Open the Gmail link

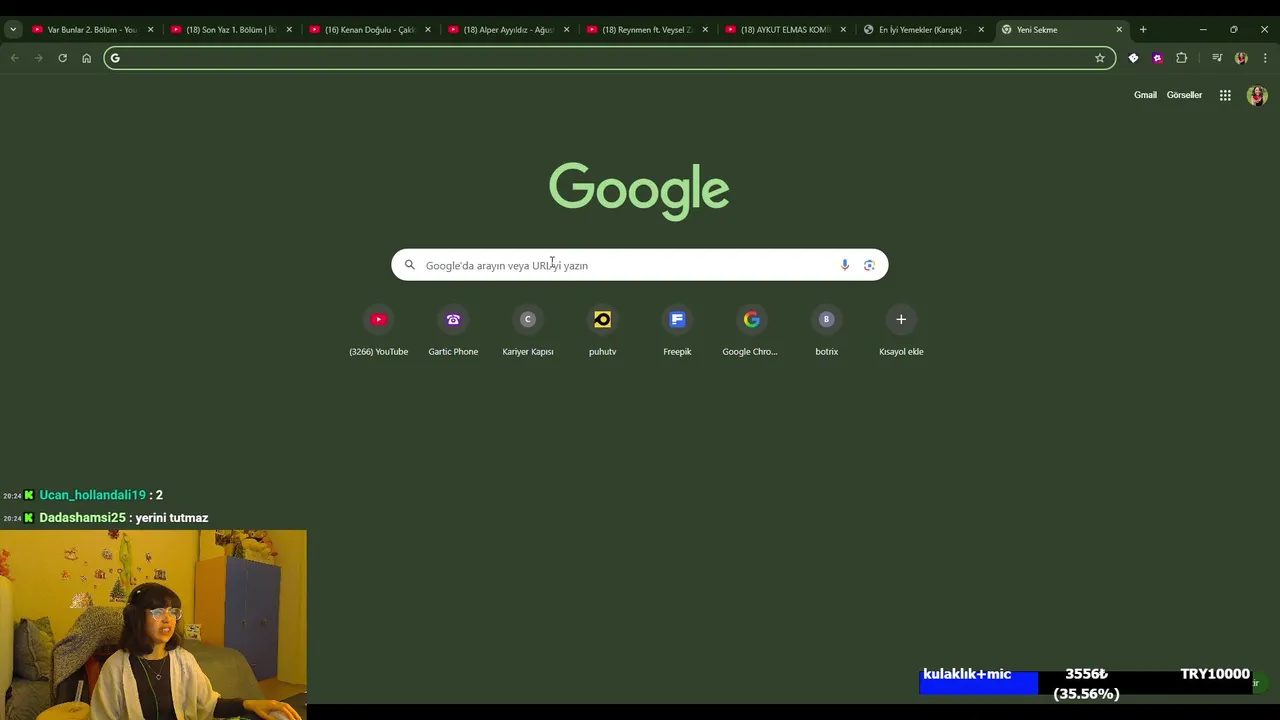1145,95
